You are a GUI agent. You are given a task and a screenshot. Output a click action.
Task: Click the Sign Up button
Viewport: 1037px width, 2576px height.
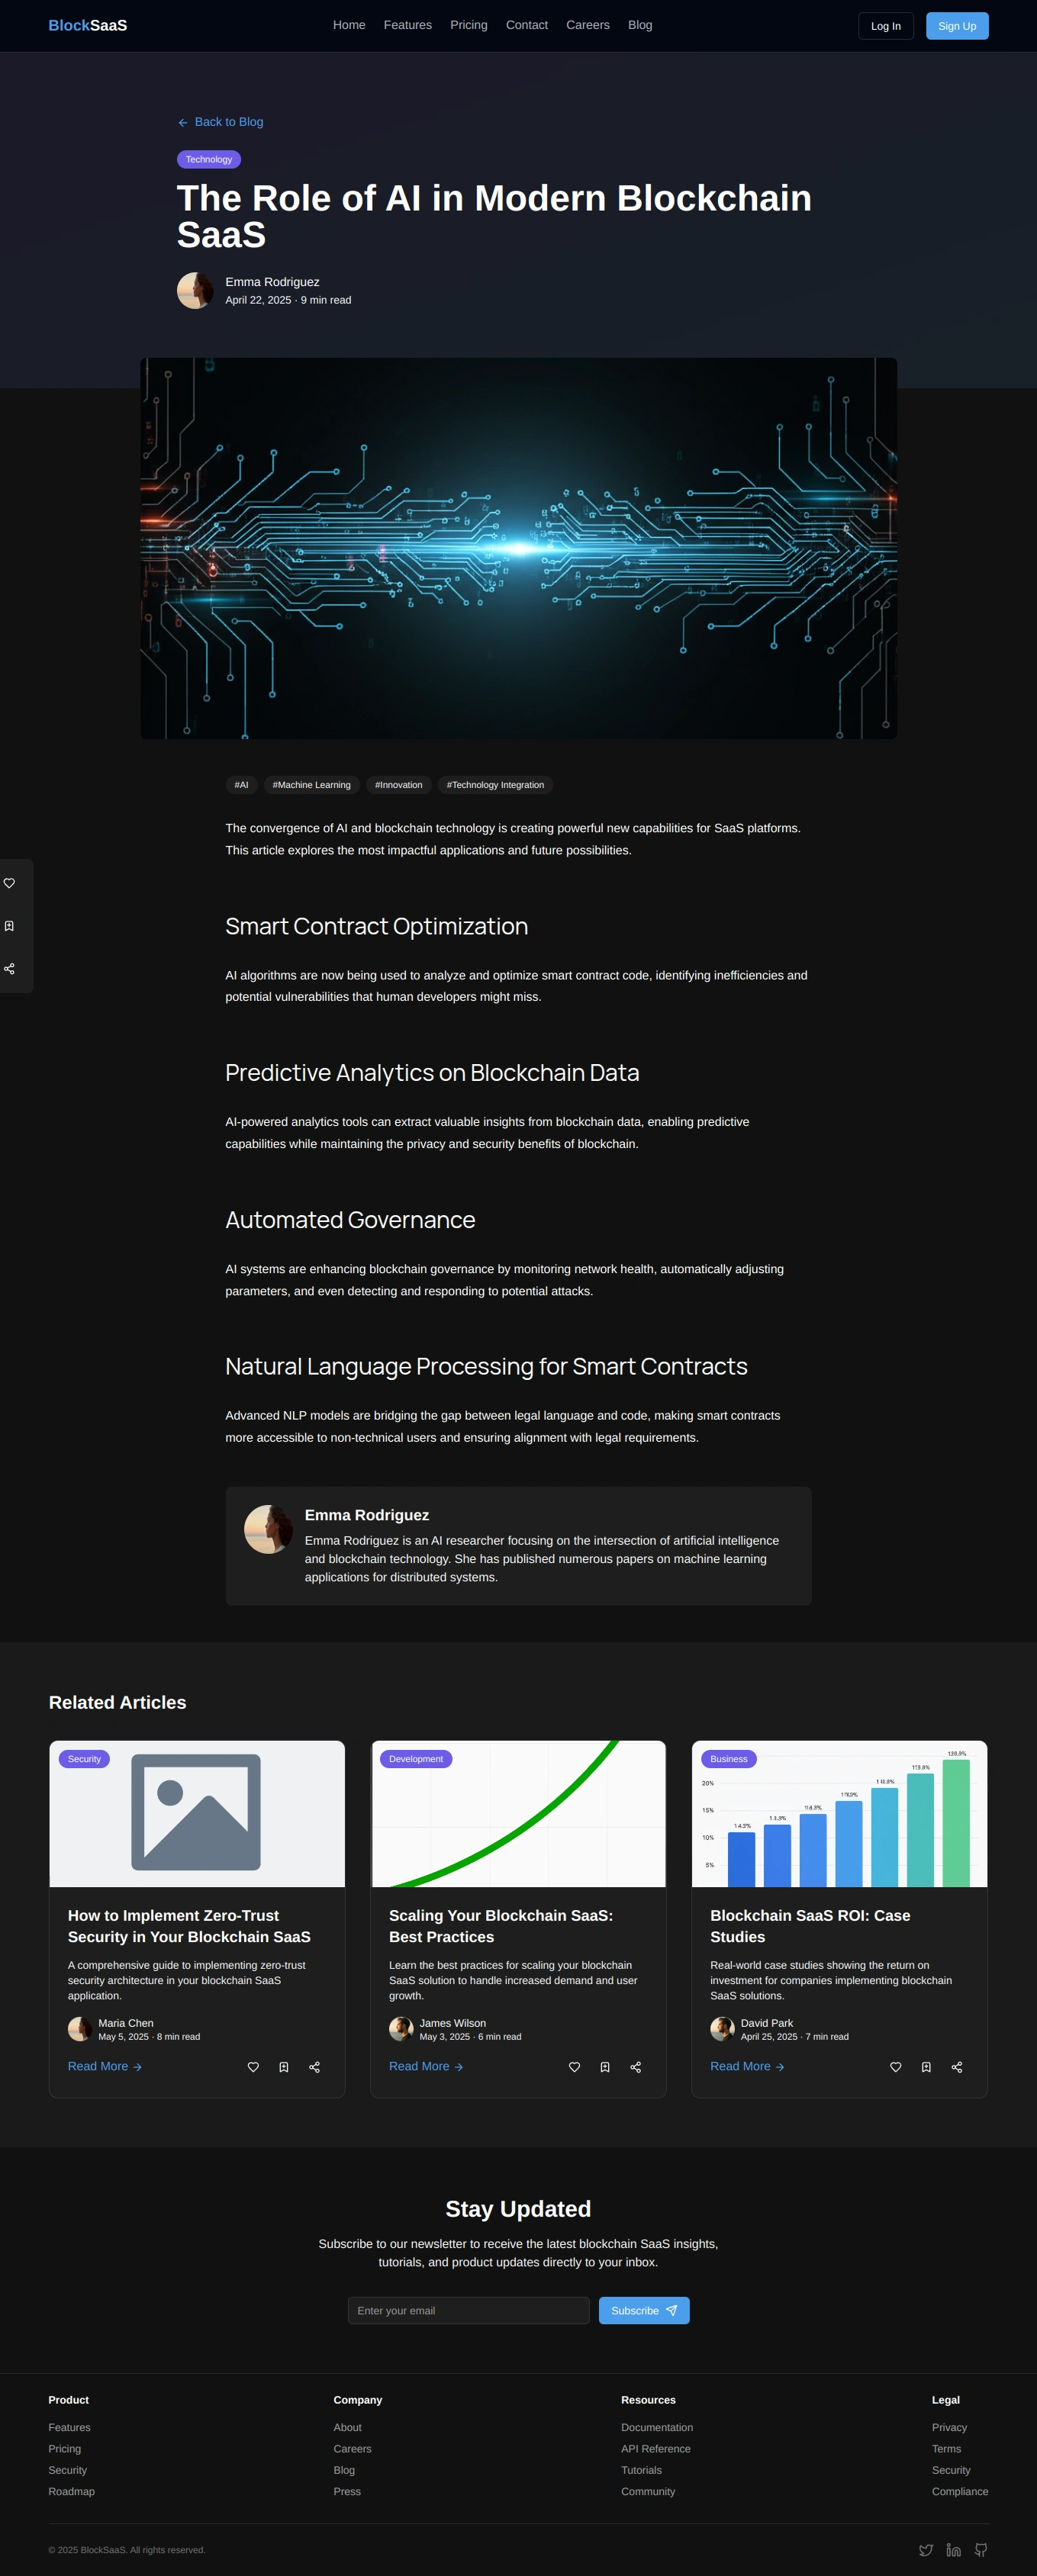tap(957, 26)
